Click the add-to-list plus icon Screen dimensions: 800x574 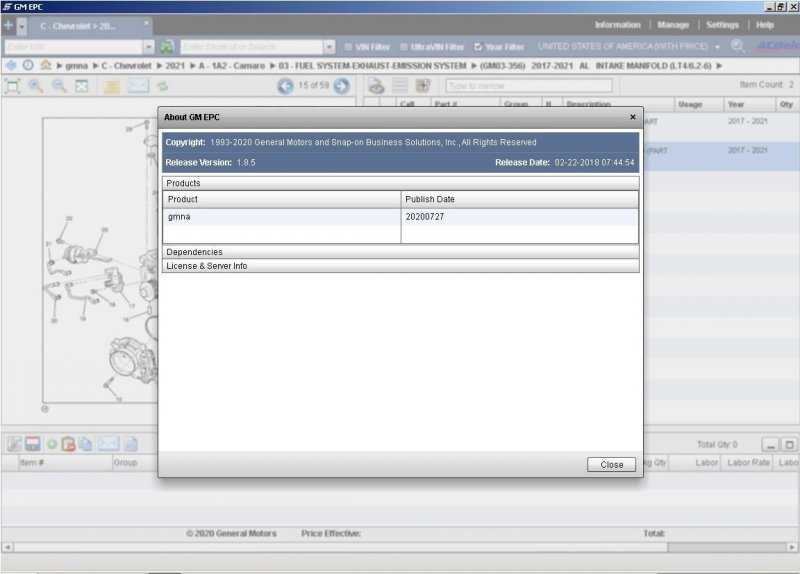pos(423,86)
